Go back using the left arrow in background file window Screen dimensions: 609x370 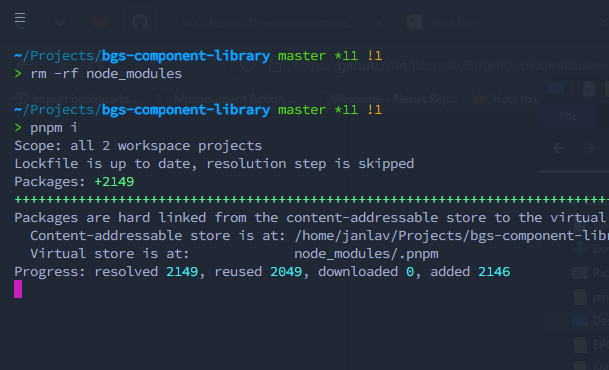click(x=559, y=148)
